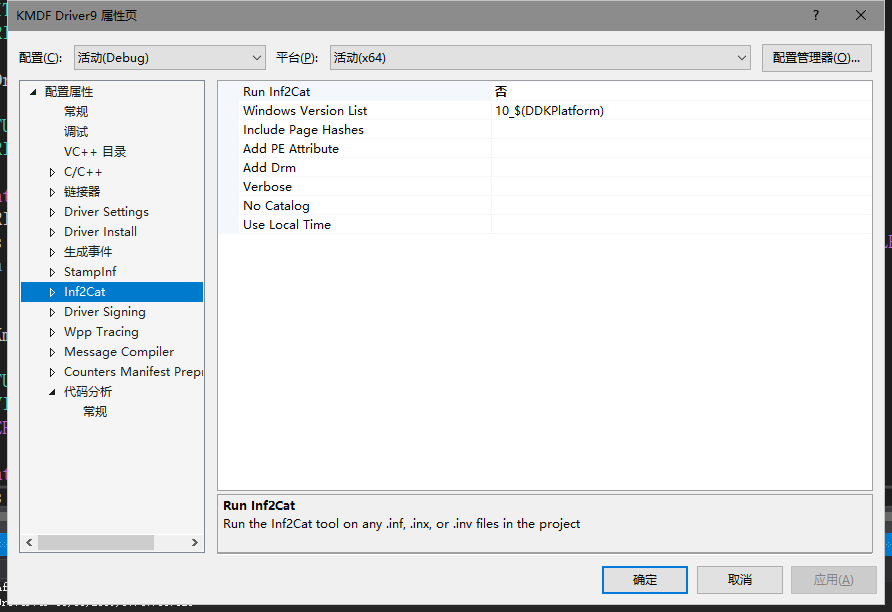
Task: Expand the Message Compiler node arrow
Action: pos(52,352)
